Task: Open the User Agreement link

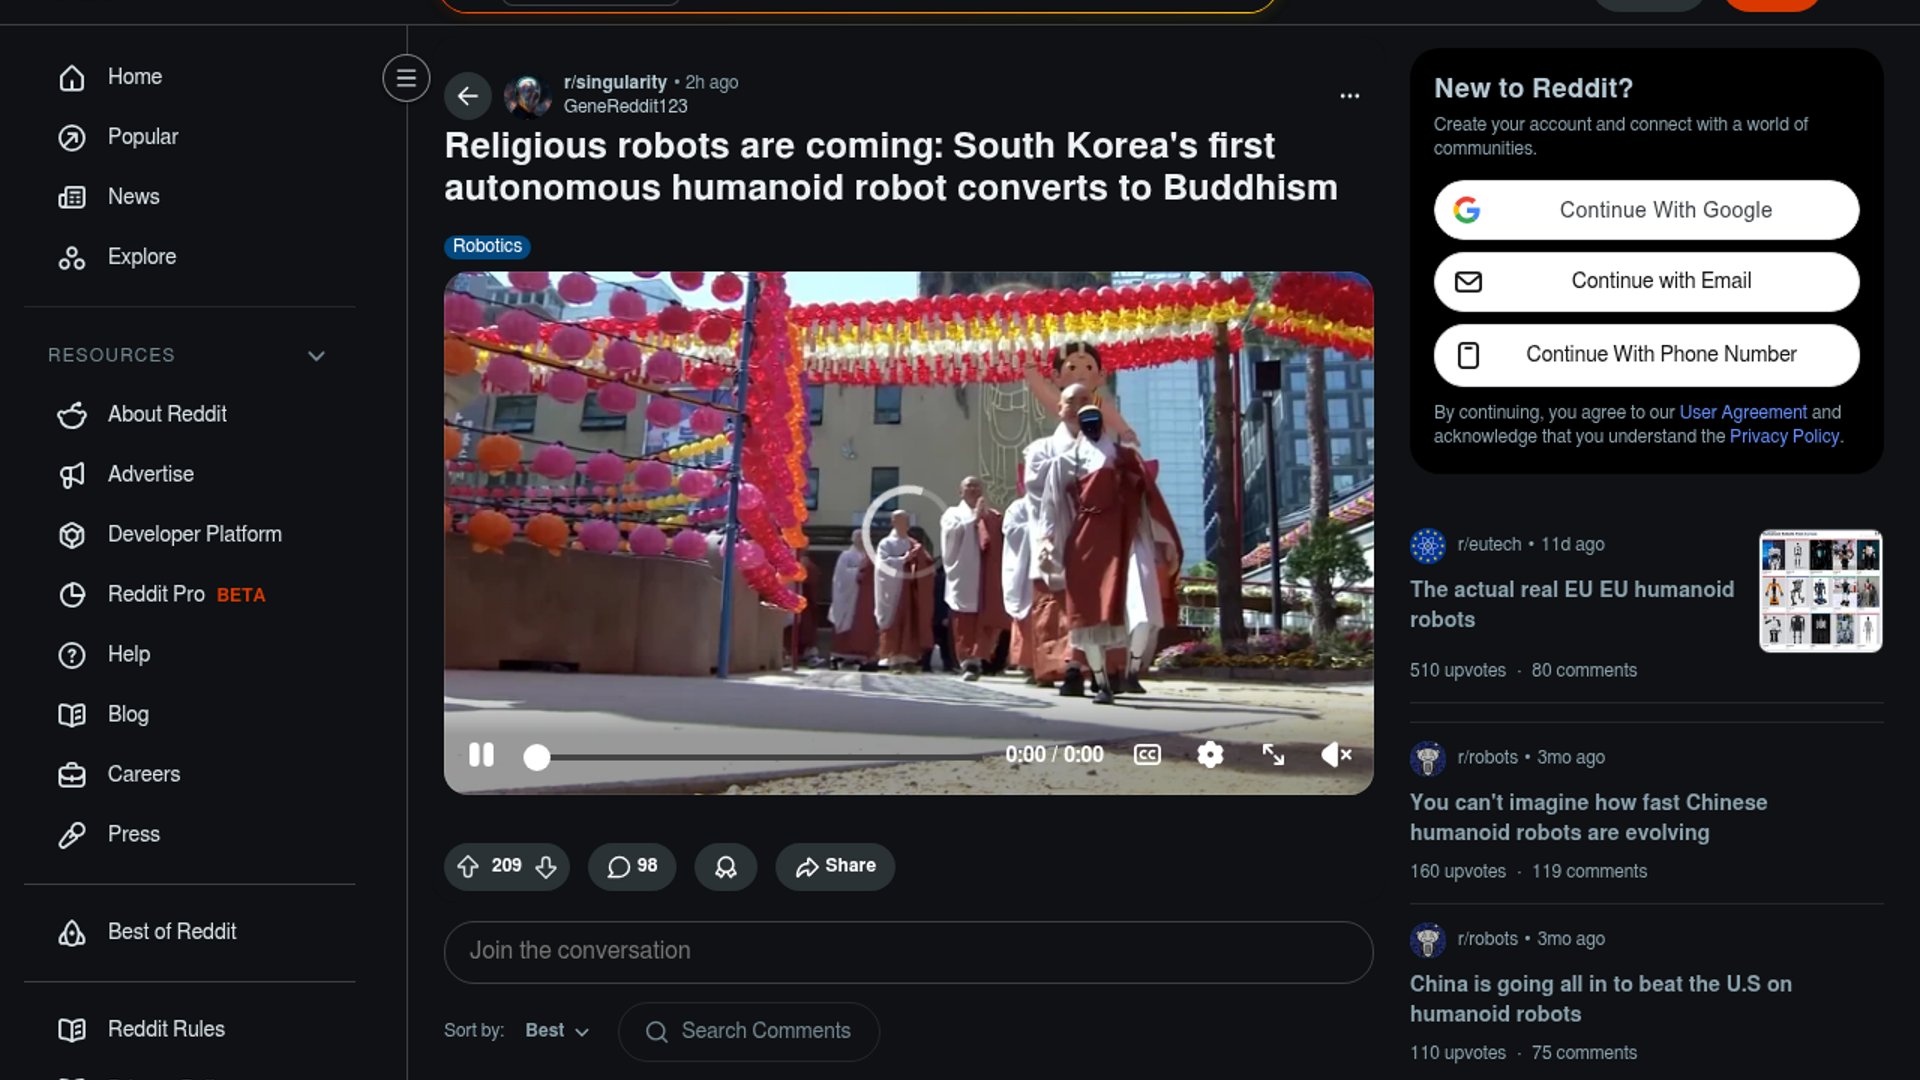Action: (1743, 412)
